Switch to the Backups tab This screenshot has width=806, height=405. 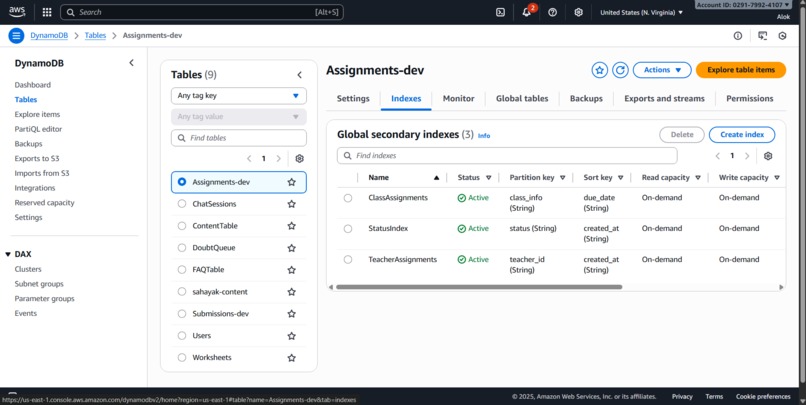(587, 99)
